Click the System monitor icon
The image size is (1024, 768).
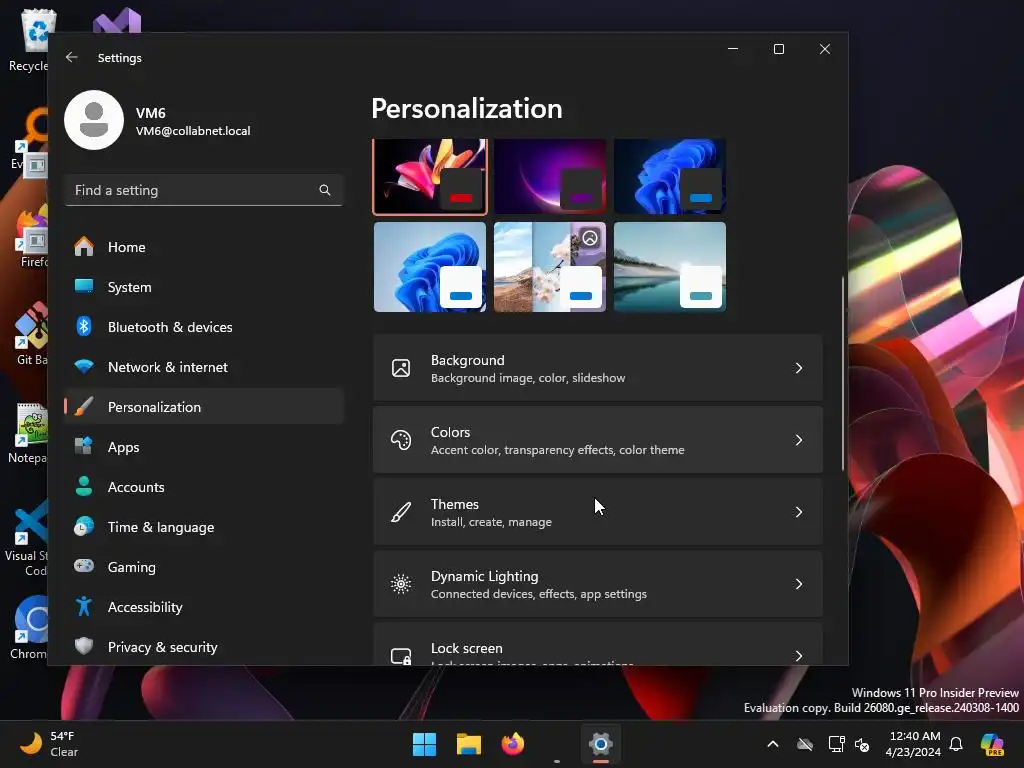click(84, 286)
